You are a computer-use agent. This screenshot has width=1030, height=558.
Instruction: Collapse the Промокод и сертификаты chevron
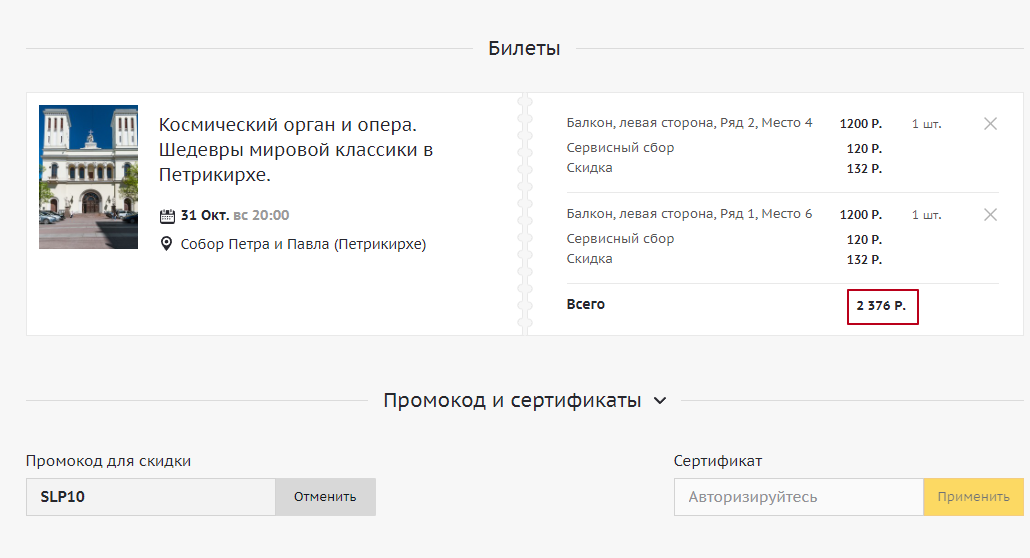[659, 401]
